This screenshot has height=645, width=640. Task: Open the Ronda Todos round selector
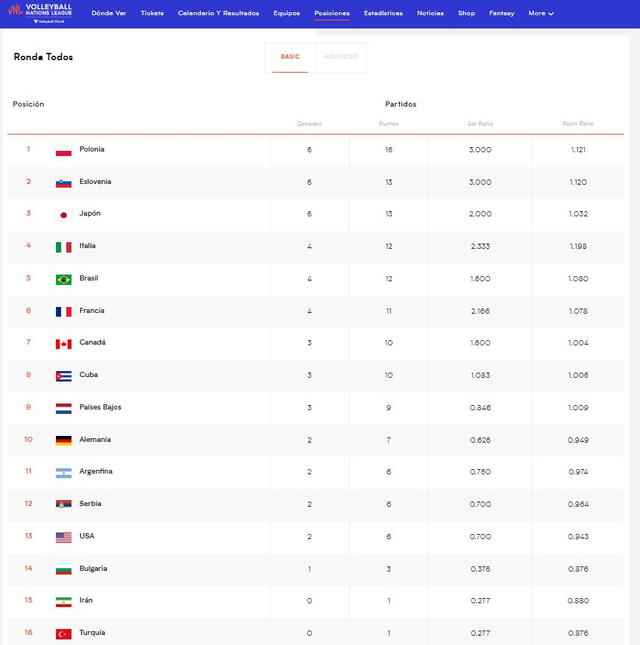[43, 57]
